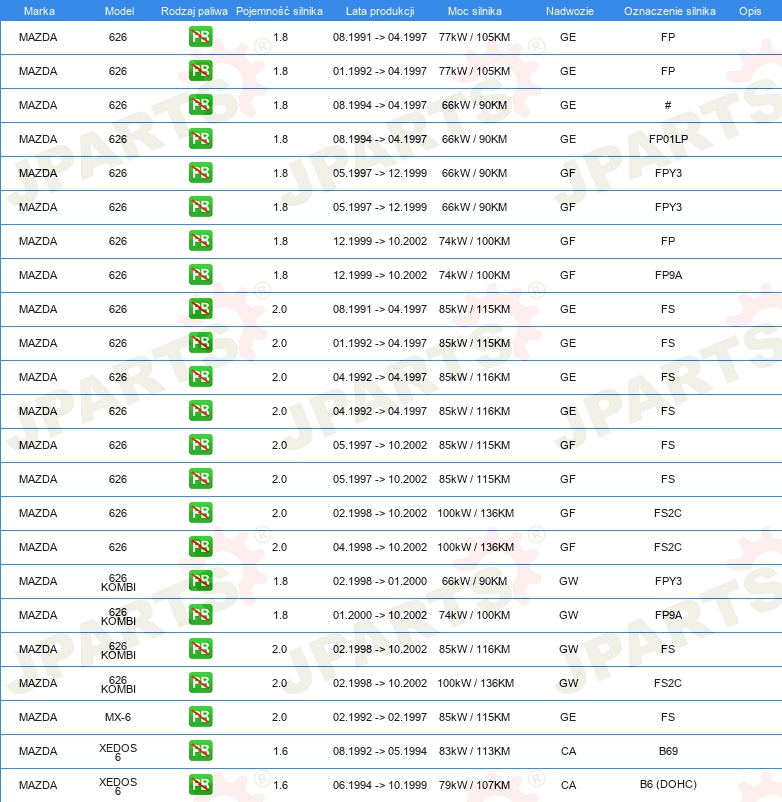Select the 'FP01LP' engine code cell
This screenshot has height=802, width=782.
point(668,139)
